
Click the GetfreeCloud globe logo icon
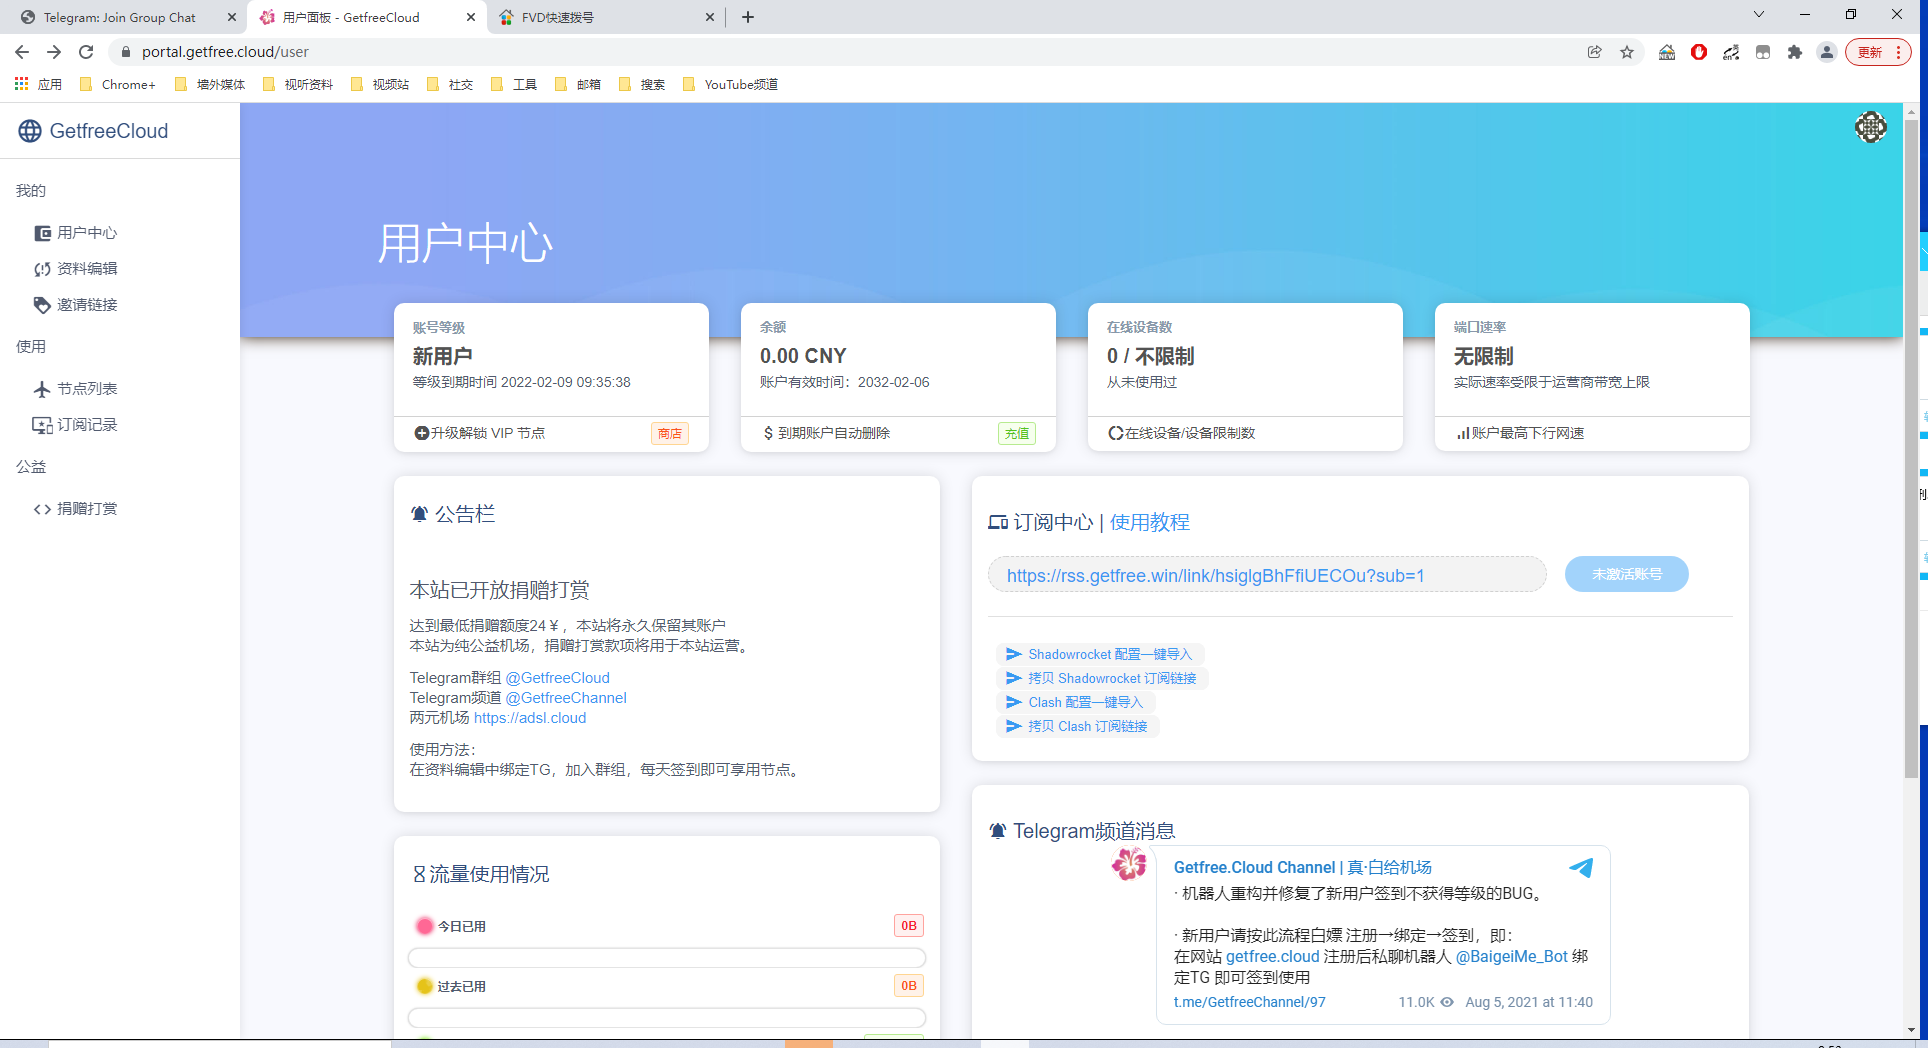coord(30,131)
